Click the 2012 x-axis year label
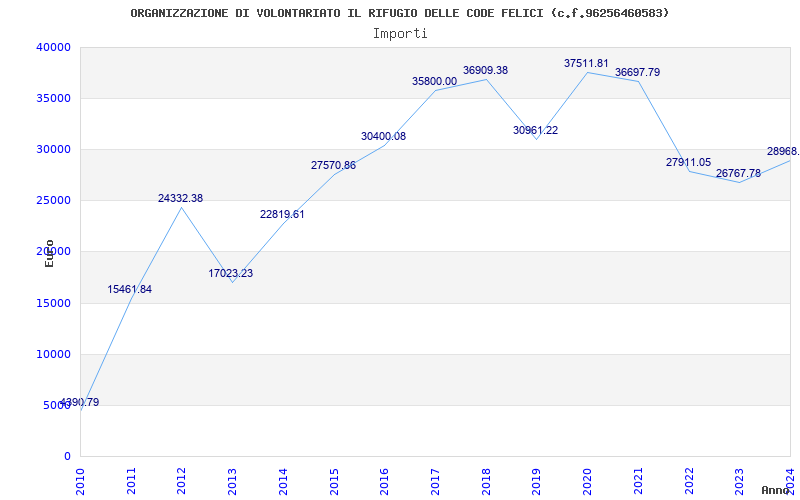This screenshot has height=500, width=800. click(x=182, y=482)
